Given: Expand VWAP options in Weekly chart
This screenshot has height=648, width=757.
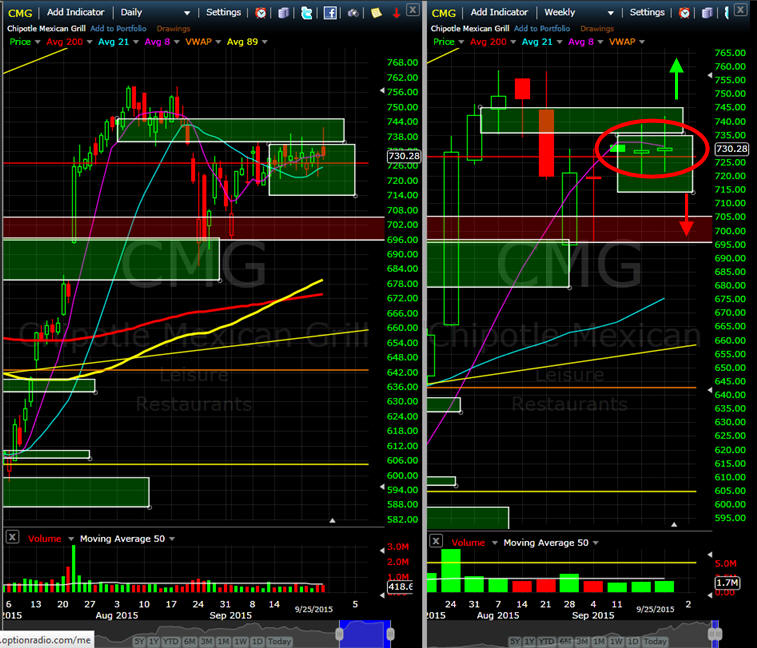Looking at the screenshot, I should [x=642, y=42].
